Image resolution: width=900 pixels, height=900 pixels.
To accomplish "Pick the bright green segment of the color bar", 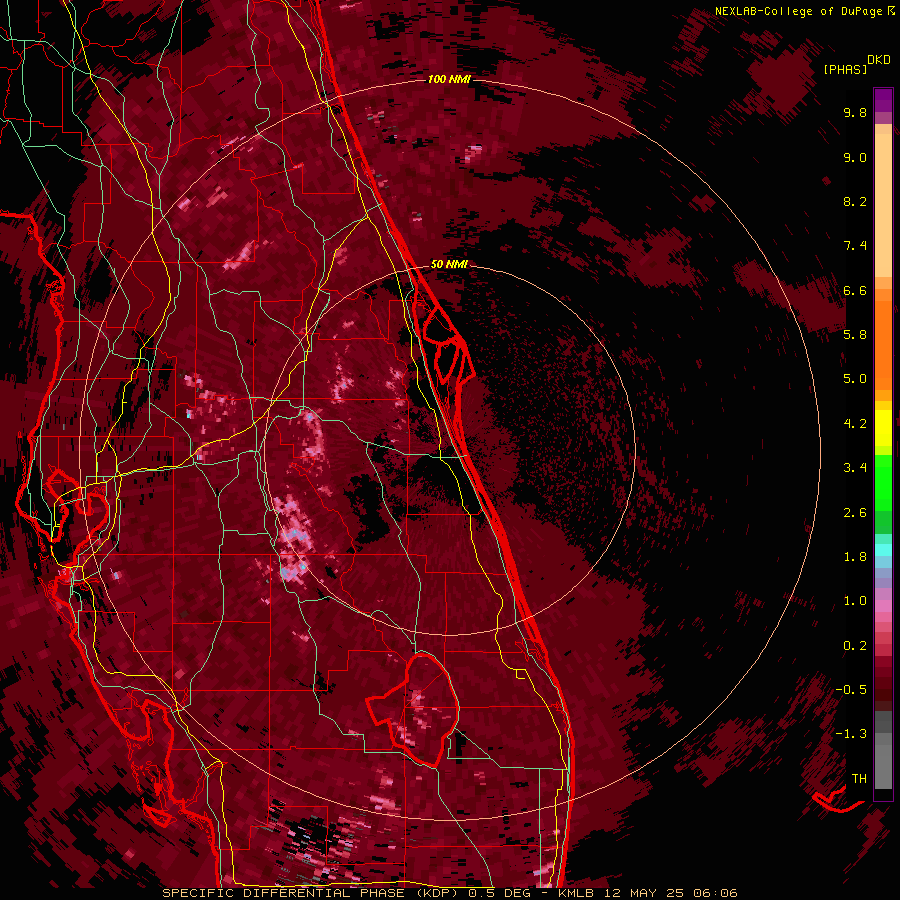I will coord(883,483).
